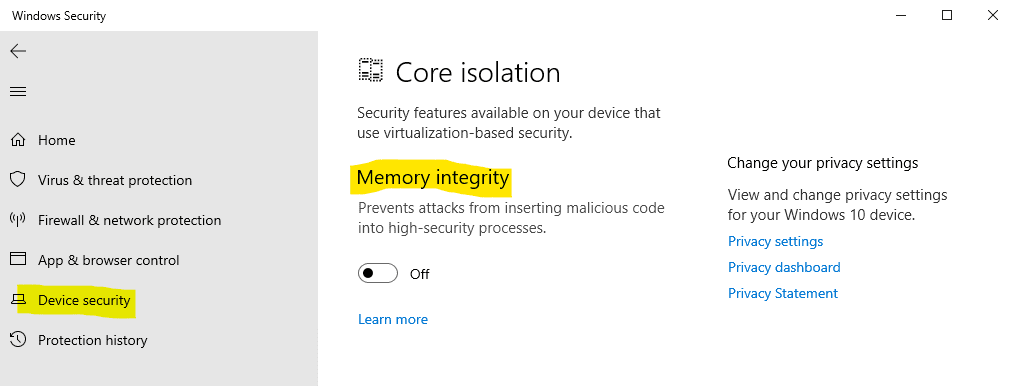Screen dimensions: 1015x386
Task: Open the Privacy Statement link
Action: pyautogui.click(x=783, y=293)
